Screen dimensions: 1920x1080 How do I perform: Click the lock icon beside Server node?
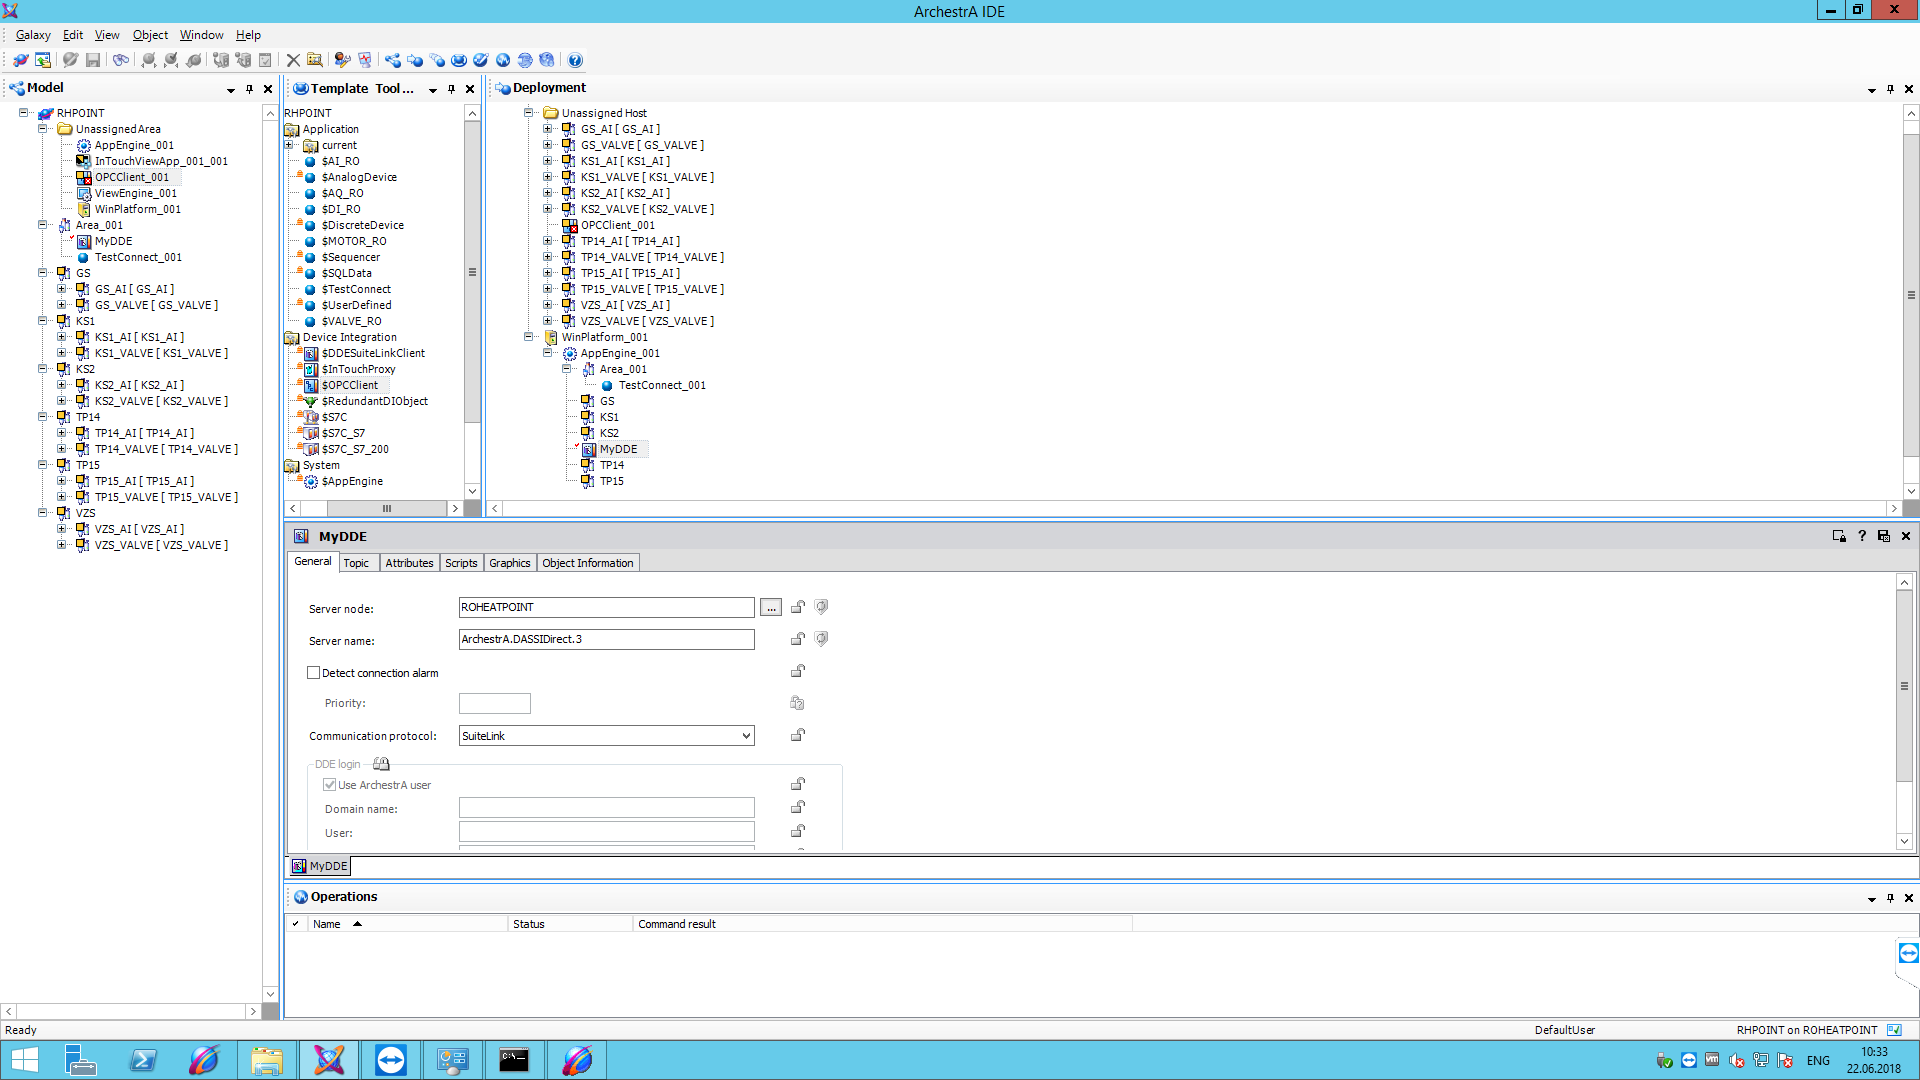(798, 607)
